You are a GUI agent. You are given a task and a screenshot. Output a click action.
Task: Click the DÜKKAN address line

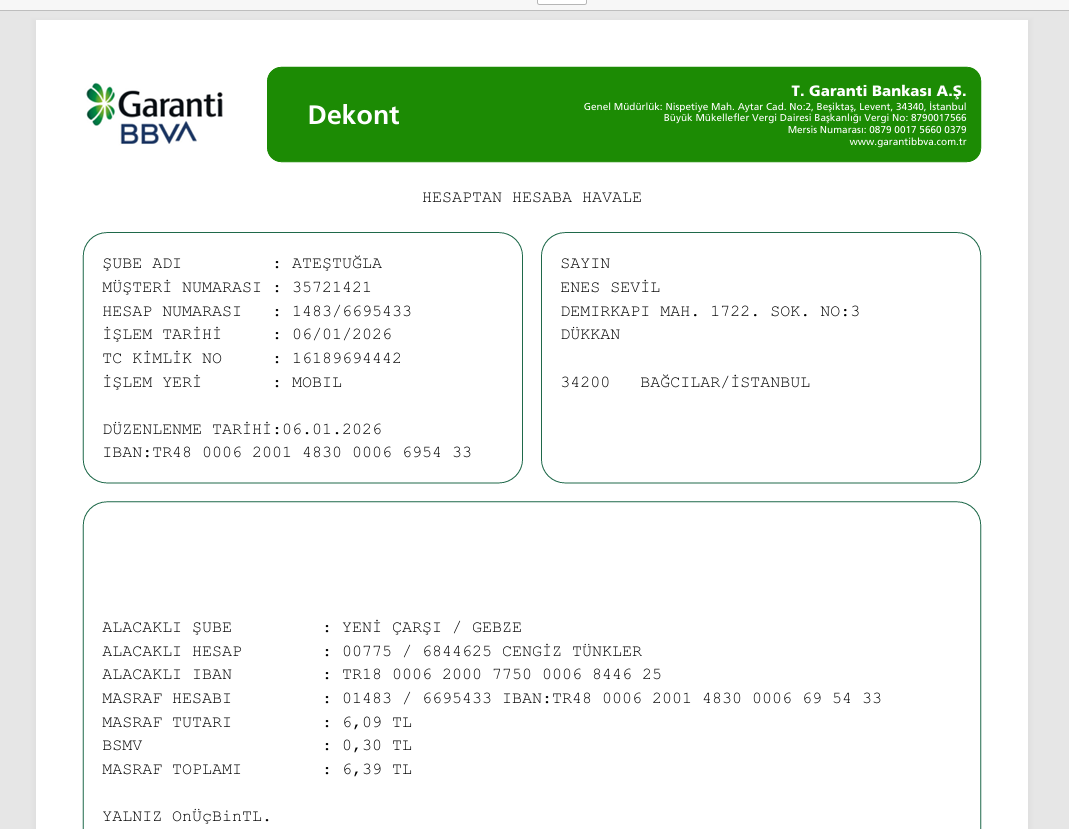pos(590,335)
